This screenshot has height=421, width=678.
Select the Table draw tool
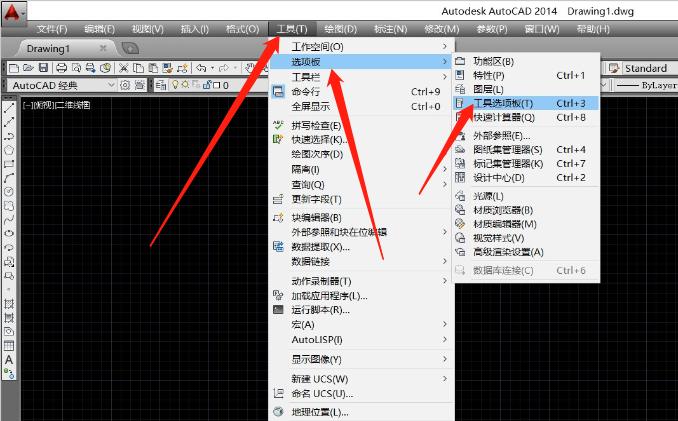click(9, 346)
